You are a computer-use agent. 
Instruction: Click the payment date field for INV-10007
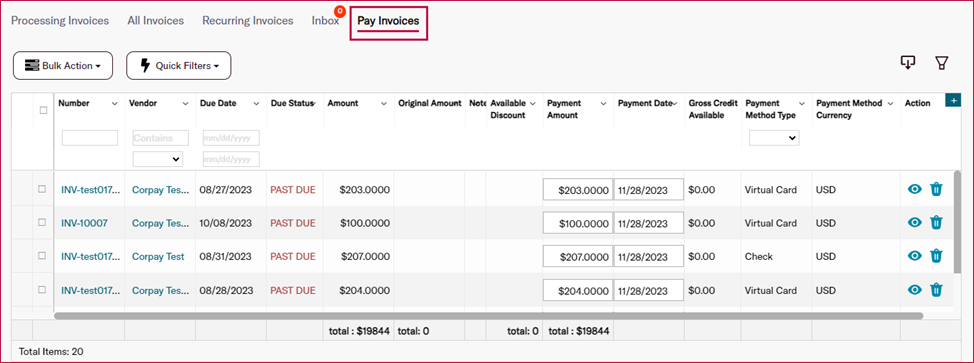[649, 223]
